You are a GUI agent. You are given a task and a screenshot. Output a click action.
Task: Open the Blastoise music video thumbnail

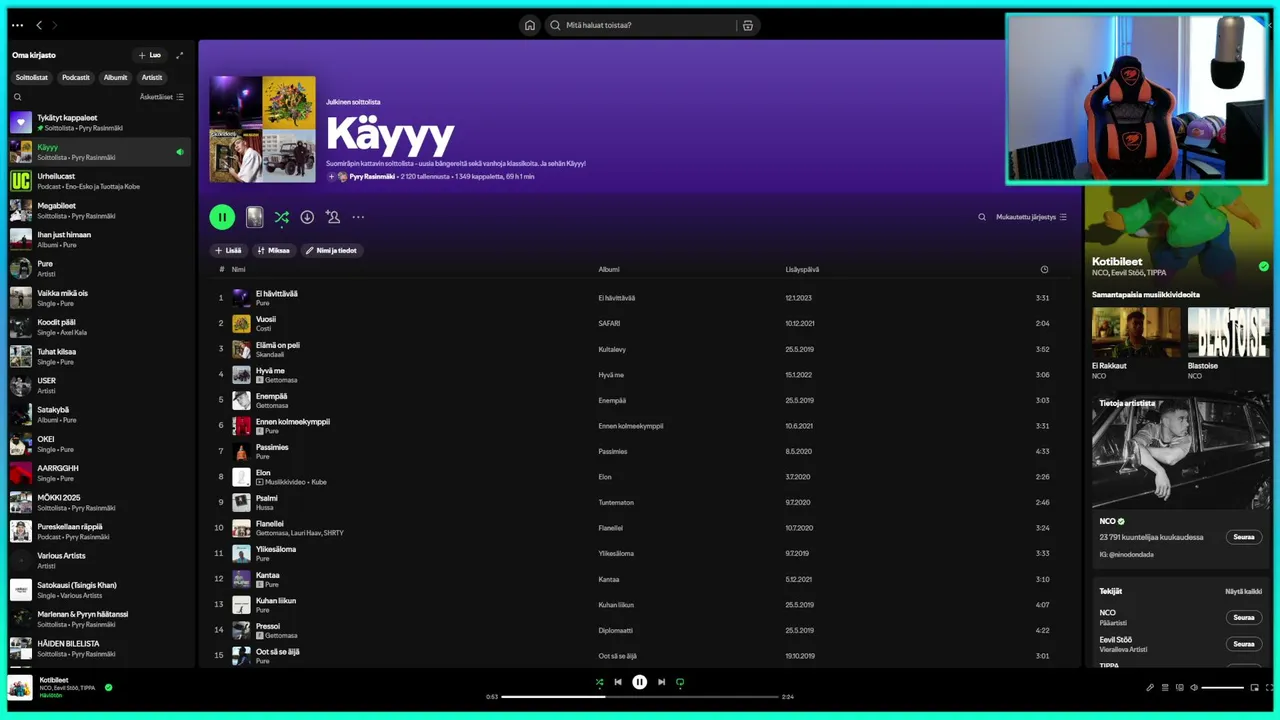coord(1228,332)
